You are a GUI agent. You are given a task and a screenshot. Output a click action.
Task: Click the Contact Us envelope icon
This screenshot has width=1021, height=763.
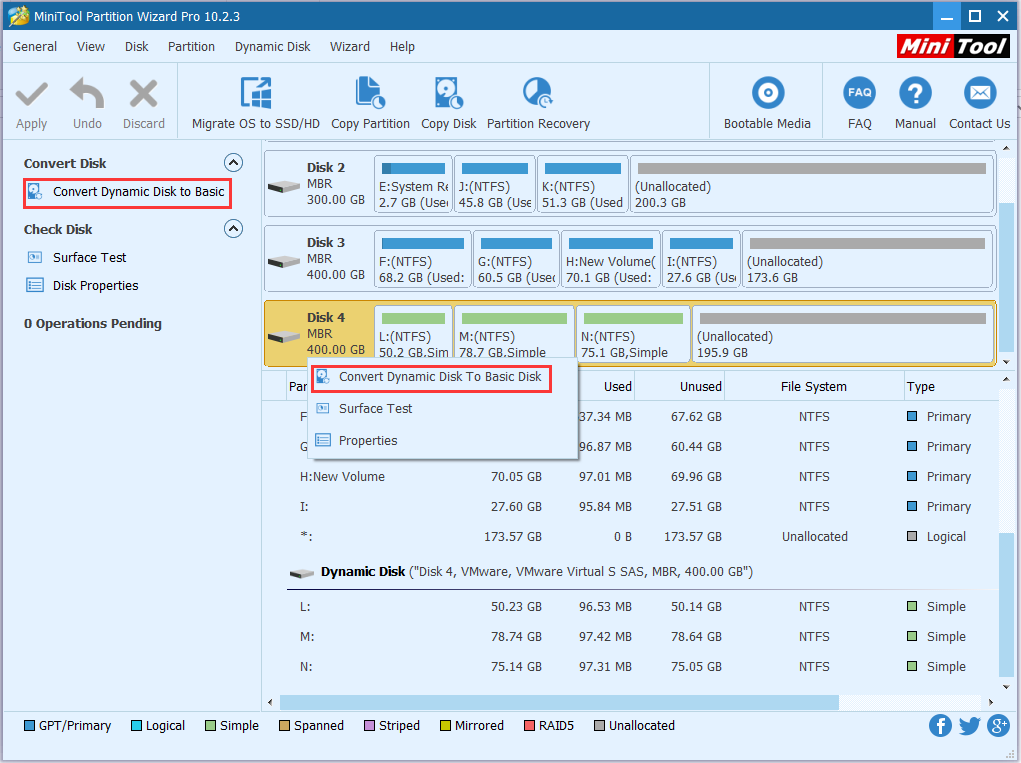pyautogui.click(x=980, y=93)
